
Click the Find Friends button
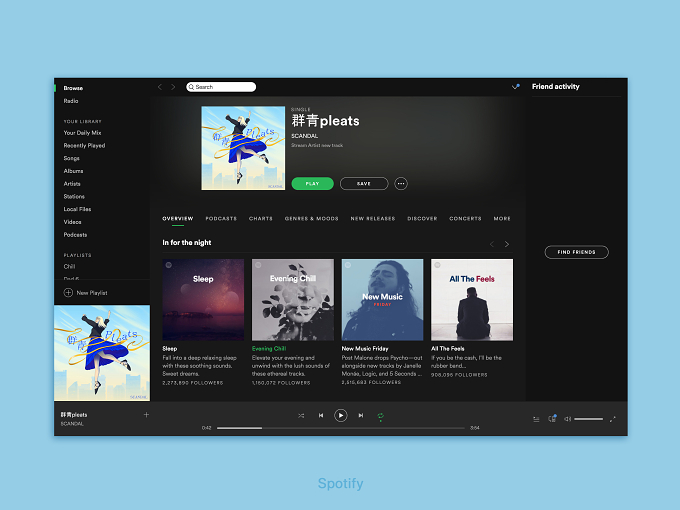click(576, 252)
